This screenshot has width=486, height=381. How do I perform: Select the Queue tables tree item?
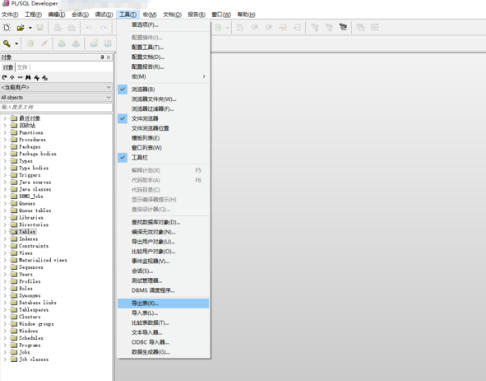click(35, 211)
